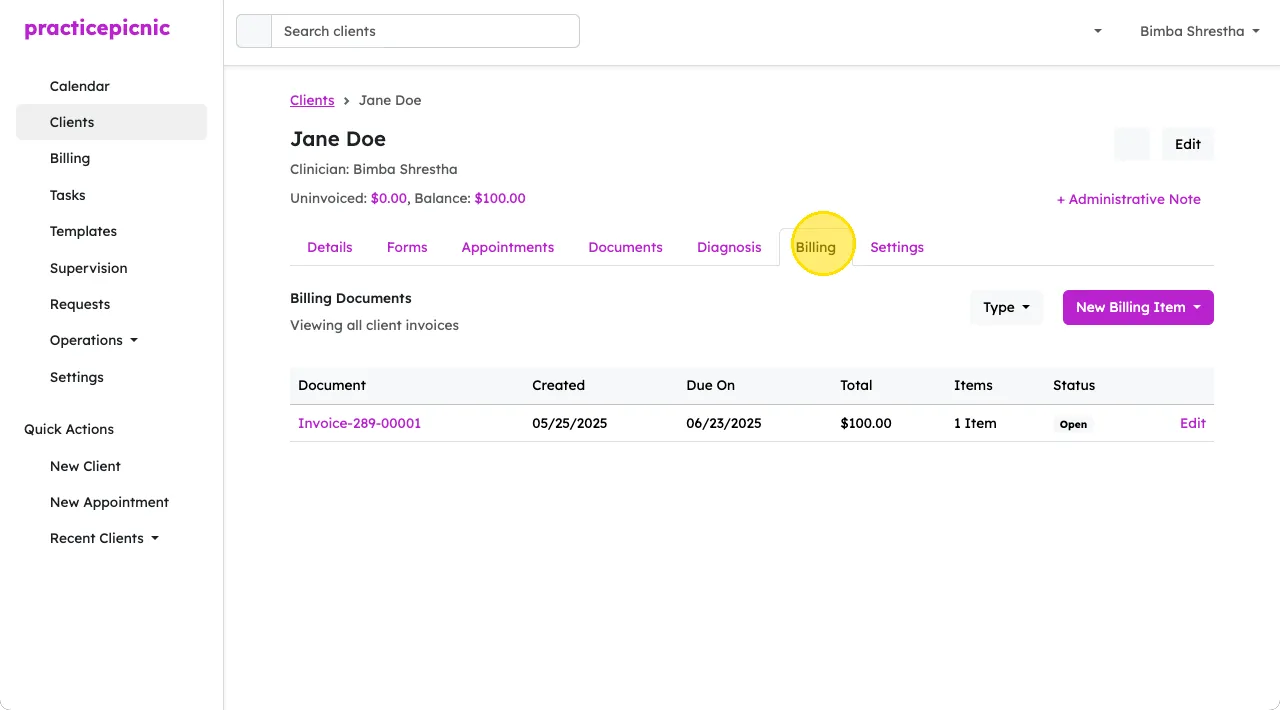The height and width of the screenshot is (710, 1280).
Task: Click the Viewing all client invoices text
Action: (x=374, y=325)
